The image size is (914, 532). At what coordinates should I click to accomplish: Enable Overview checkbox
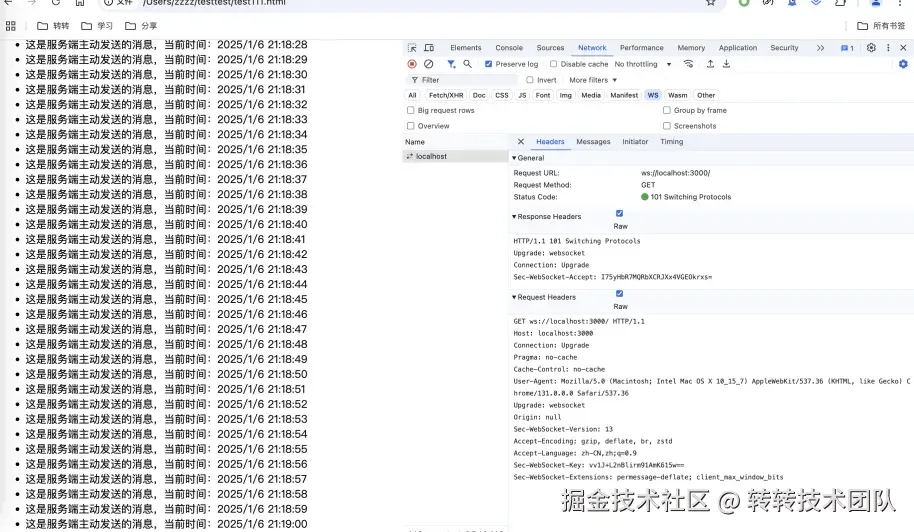click(x=410, y=126)
